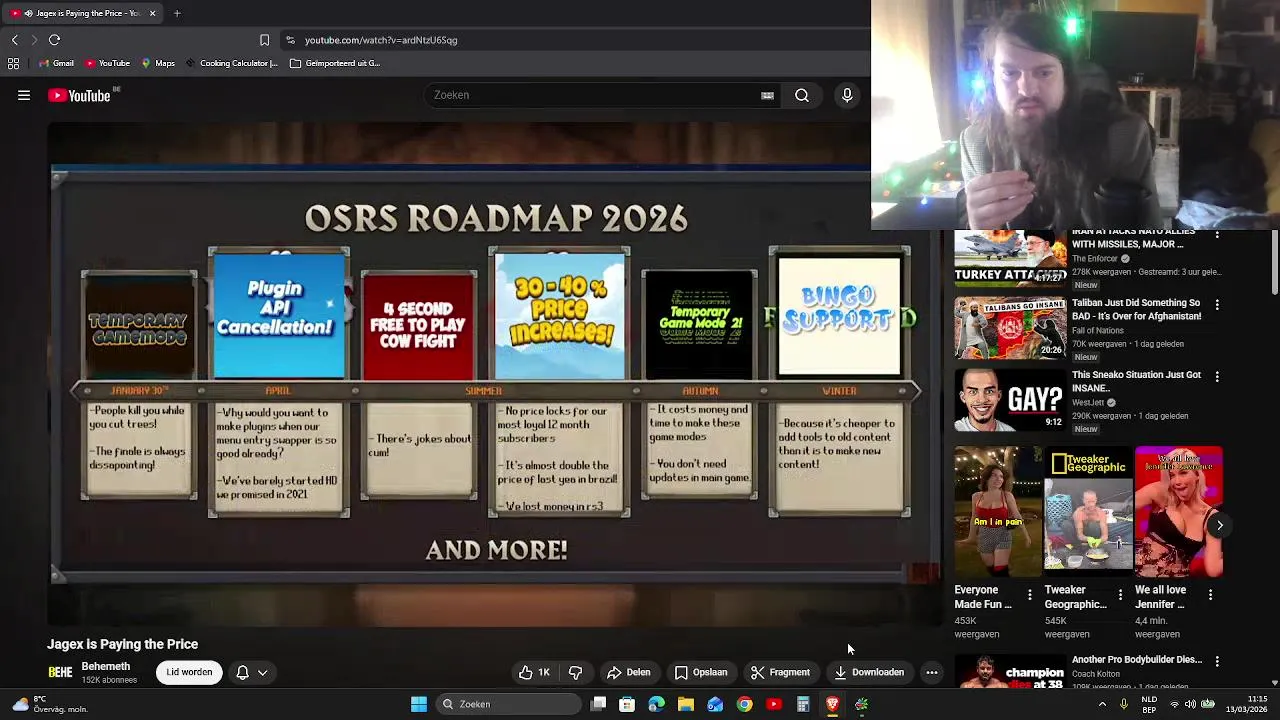Click the main video player frame
Screen dimensions: 1280x720
[494, 375]
